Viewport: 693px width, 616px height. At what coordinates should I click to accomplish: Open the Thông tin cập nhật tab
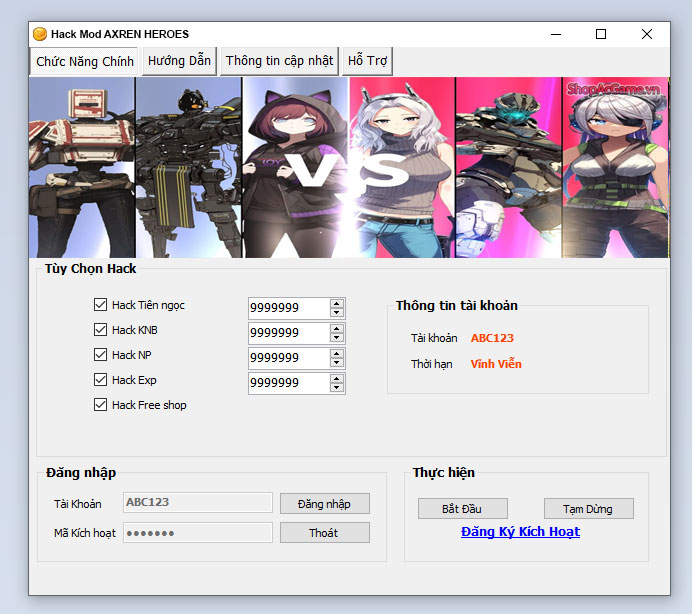279,61
